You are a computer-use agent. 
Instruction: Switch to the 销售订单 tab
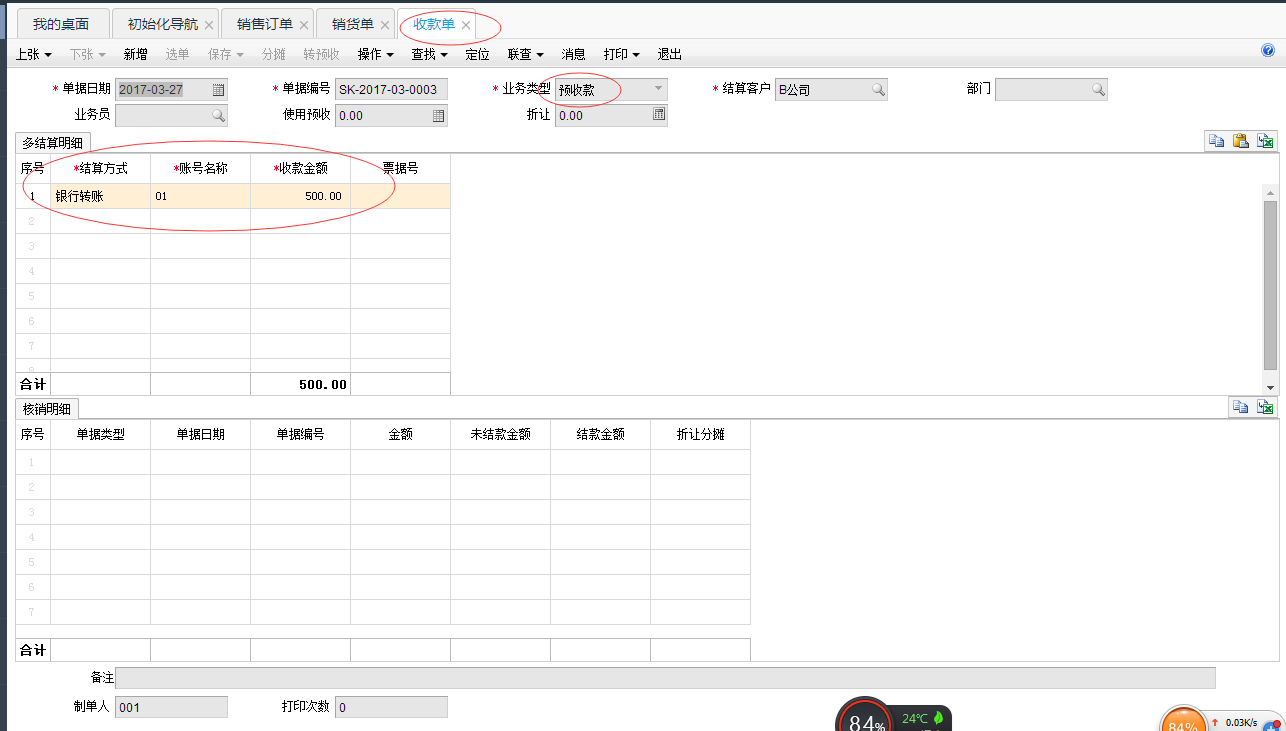point(265,24)
